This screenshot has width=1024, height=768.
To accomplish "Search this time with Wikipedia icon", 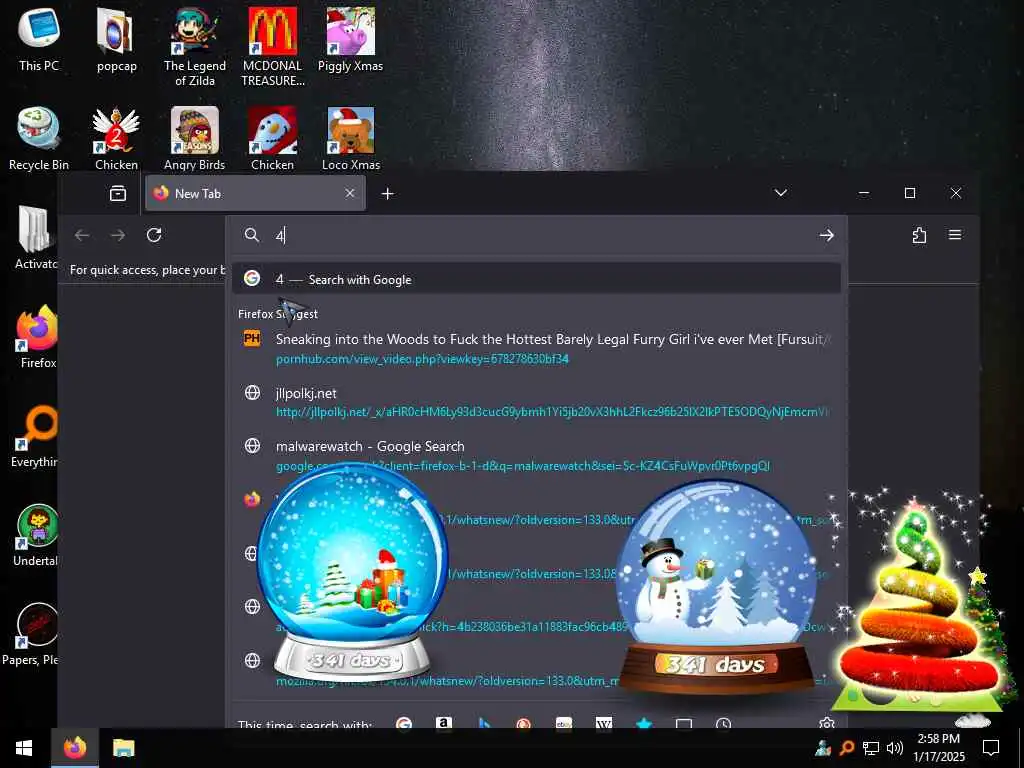I will pos(604,722).
